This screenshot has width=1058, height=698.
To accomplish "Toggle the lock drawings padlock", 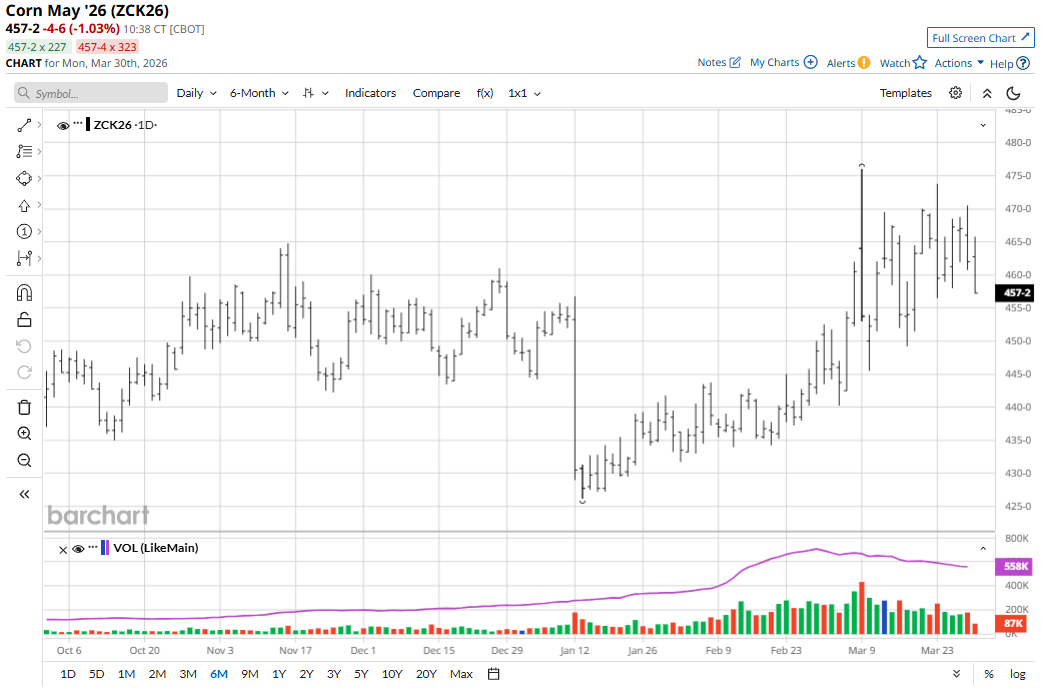I will point(24,319).
